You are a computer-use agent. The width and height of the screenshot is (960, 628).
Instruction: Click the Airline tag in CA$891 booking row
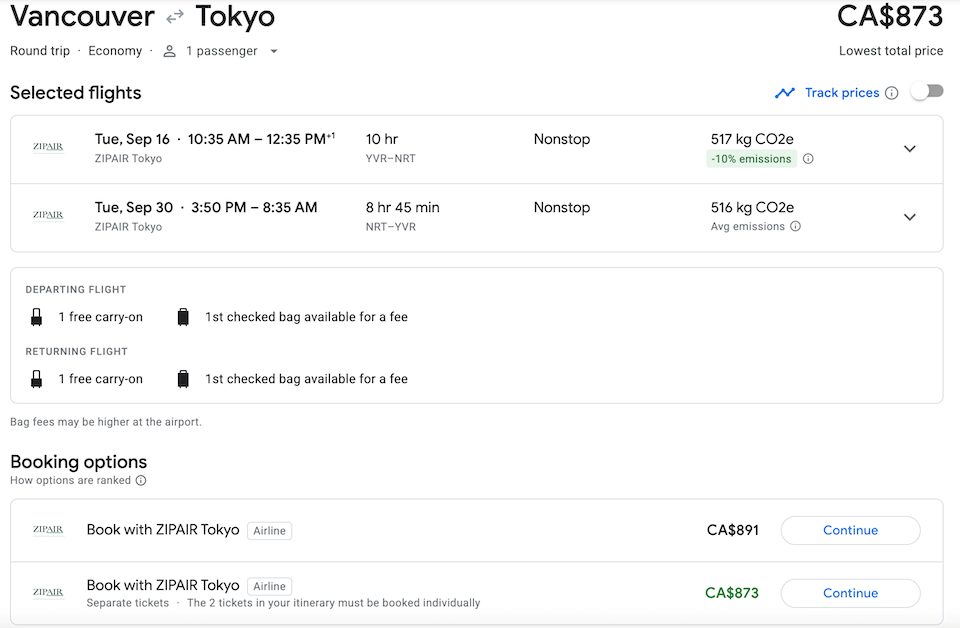pyautogui.click(x=269, y=531)
